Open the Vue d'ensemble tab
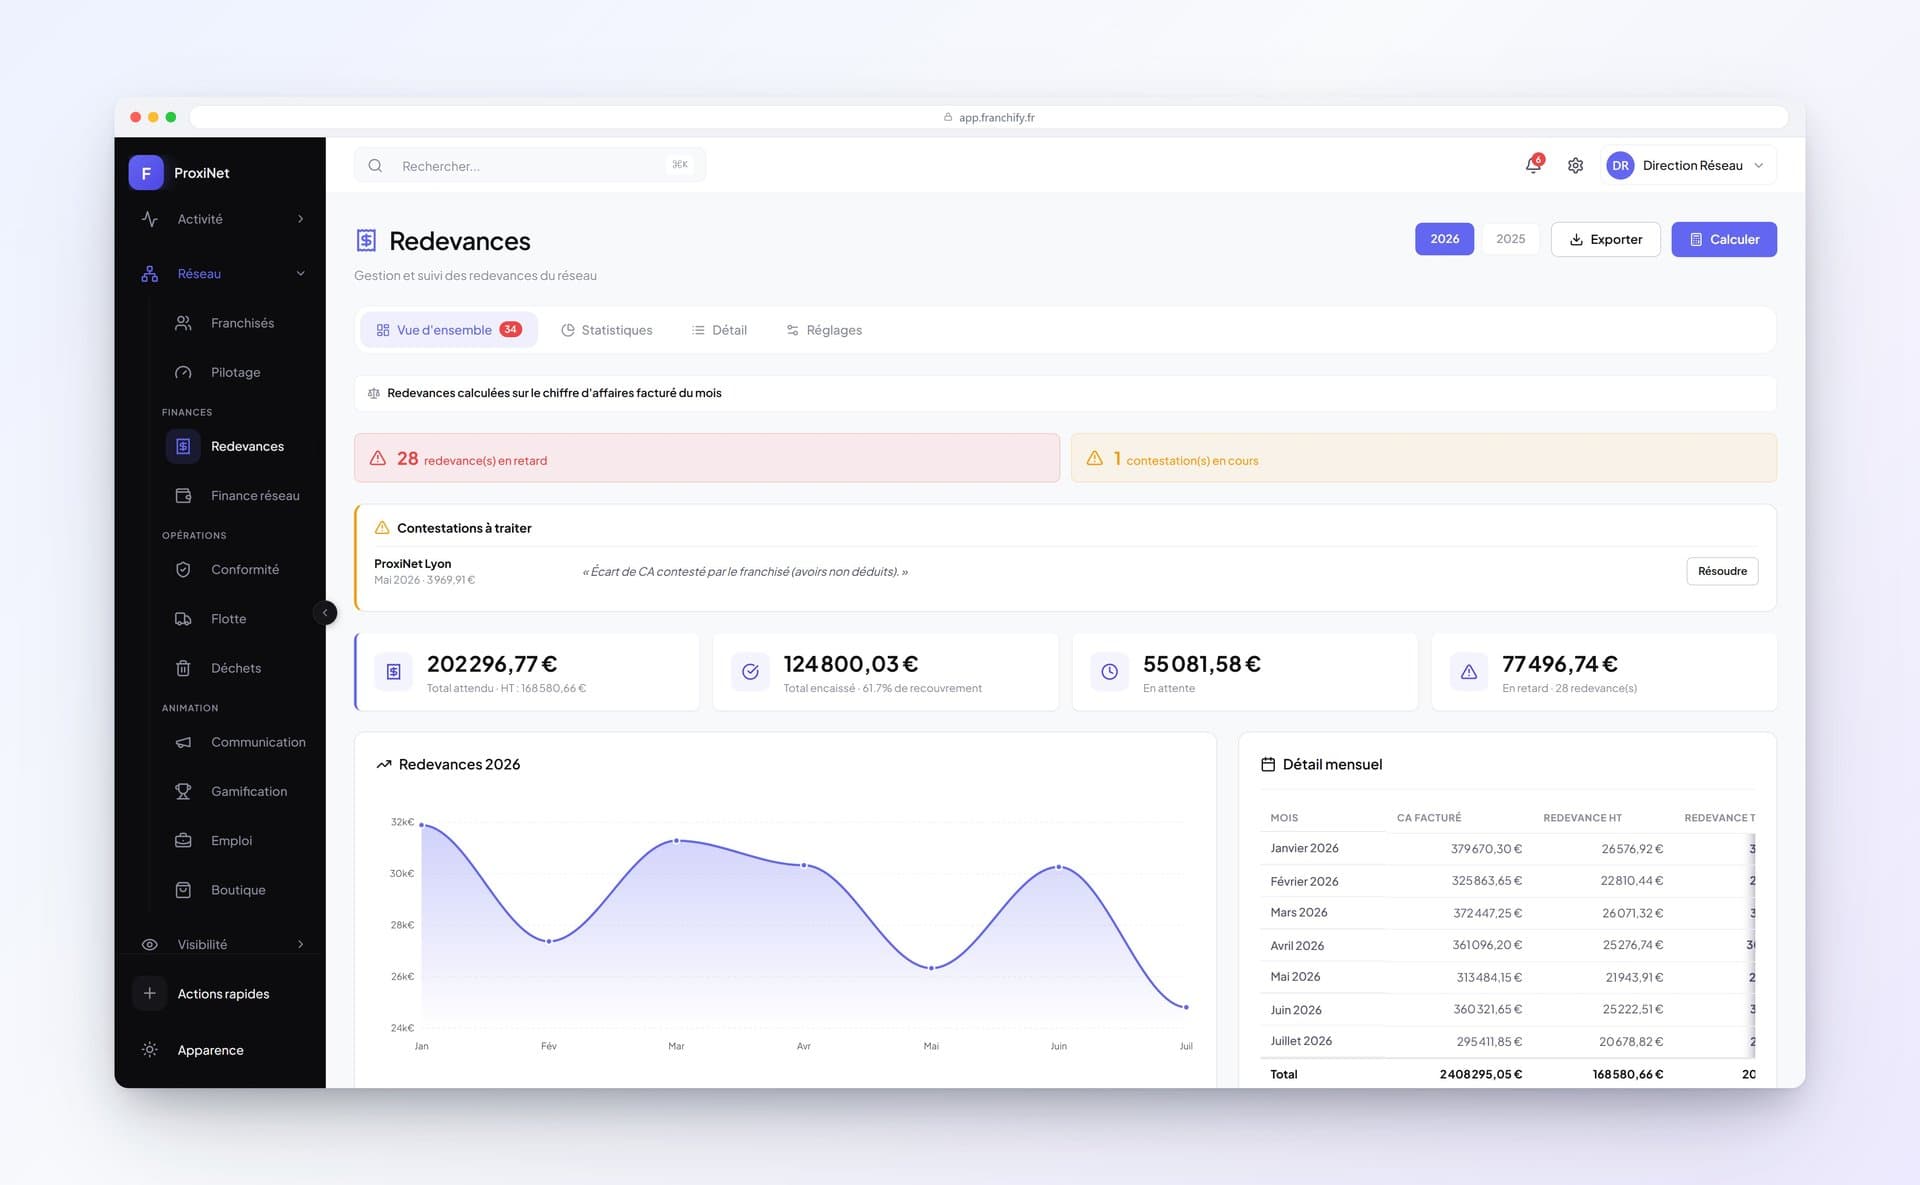The width and height of the screenshot is (1920, 1185). (x=449, y=330)
